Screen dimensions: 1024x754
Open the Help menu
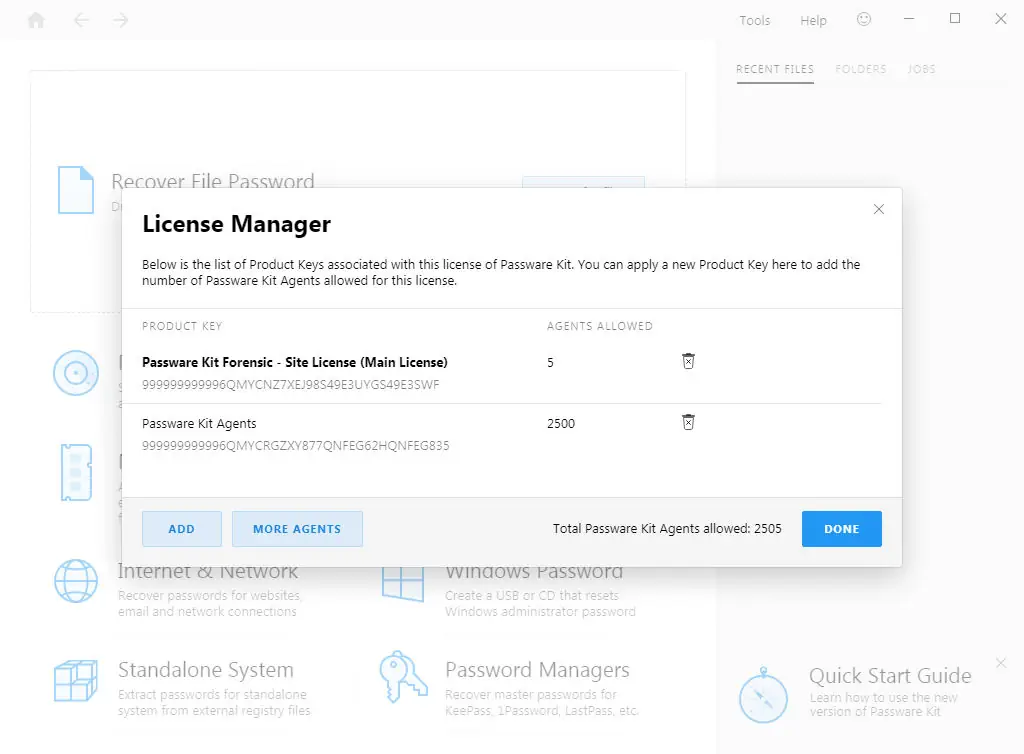[814, 20]
